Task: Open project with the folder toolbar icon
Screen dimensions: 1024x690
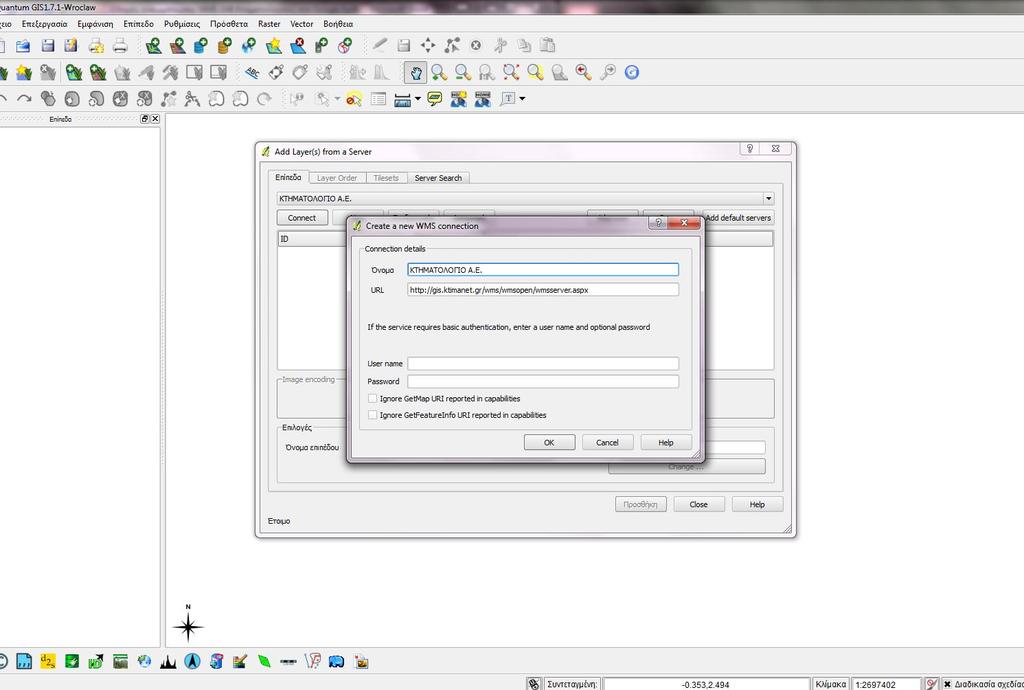Action: click(x=23, y=46)
